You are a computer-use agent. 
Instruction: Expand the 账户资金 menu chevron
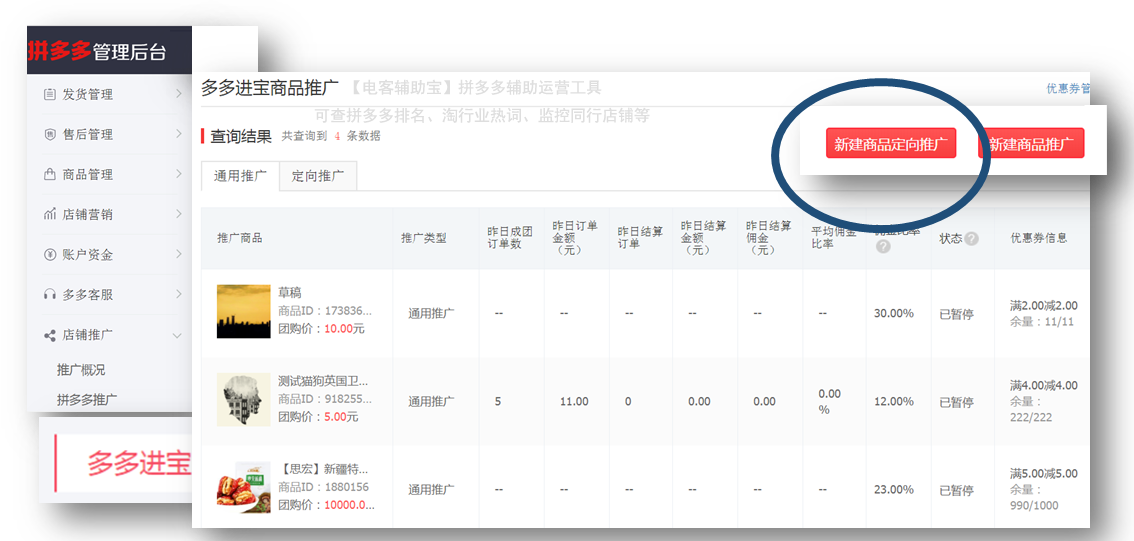pos(178,254)
